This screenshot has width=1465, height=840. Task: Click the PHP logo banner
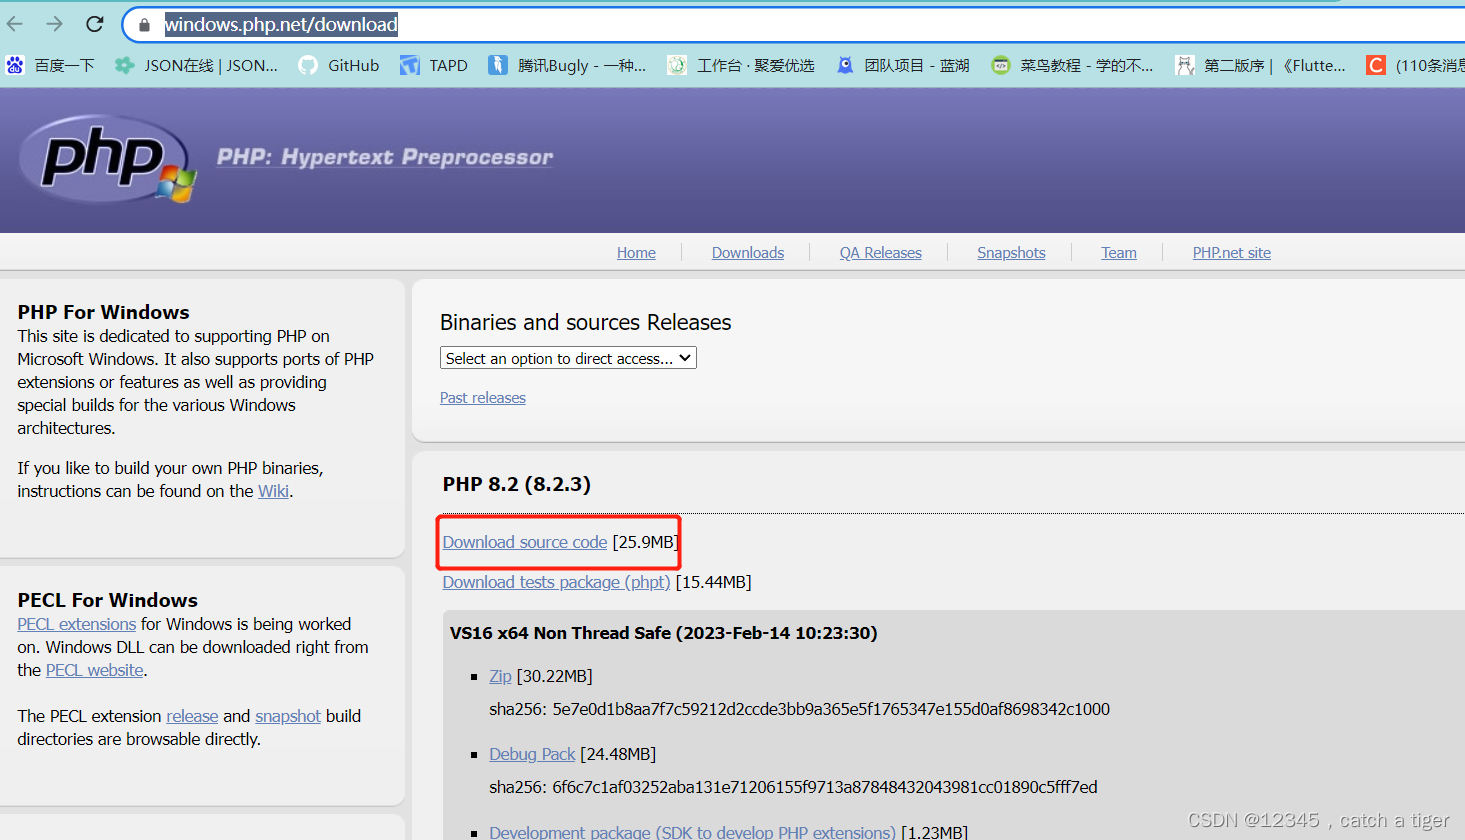pyautogui.click(x=105, y=158)
